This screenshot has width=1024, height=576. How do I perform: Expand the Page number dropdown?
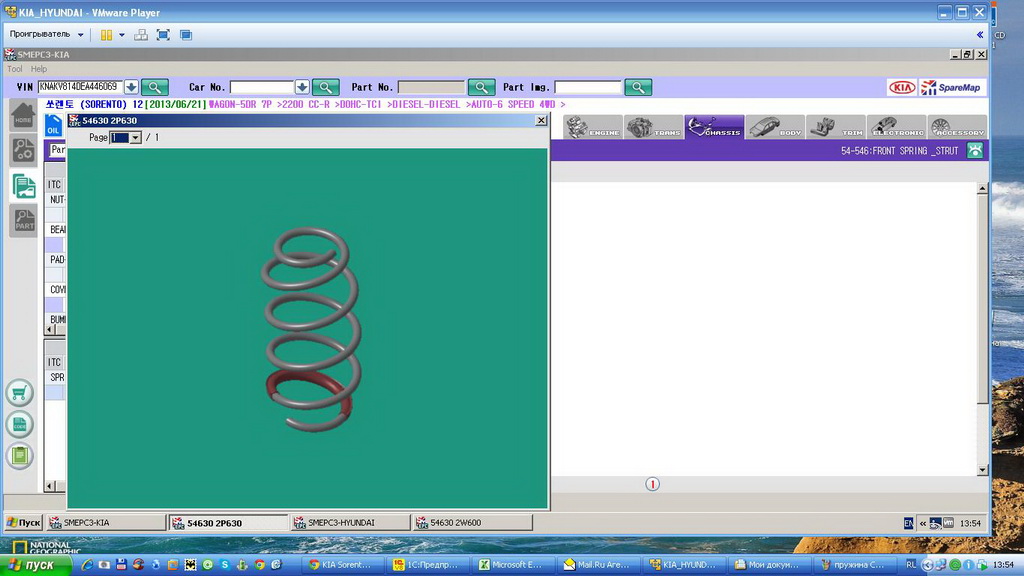pyautogui.click(x=135, y=138)
